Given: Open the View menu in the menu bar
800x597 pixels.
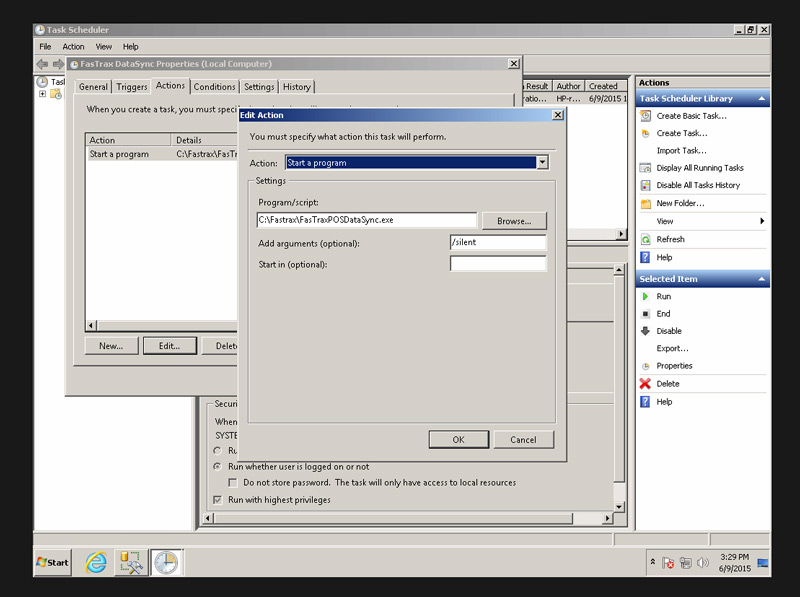Looking at the screenshot, I should (104, 46).
